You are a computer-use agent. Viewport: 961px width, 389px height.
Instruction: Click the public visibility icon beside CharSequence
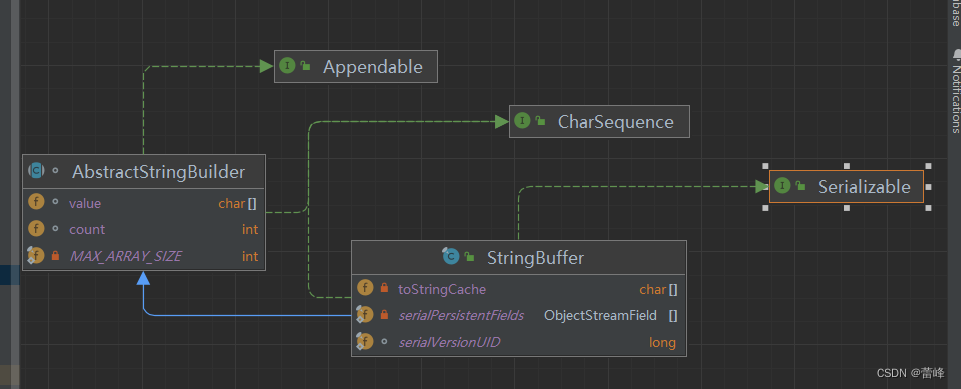click(x=540, y=122)
